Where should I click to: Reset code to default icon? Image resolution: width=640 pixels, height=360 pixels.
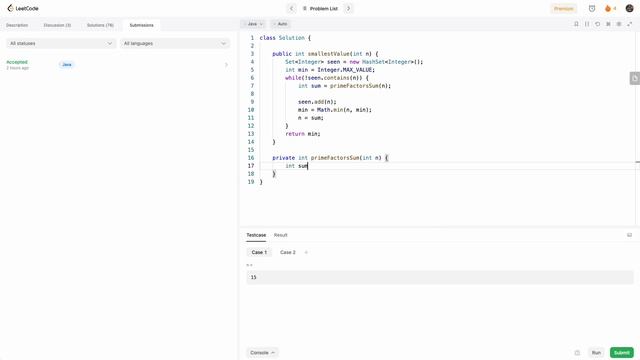598,24
